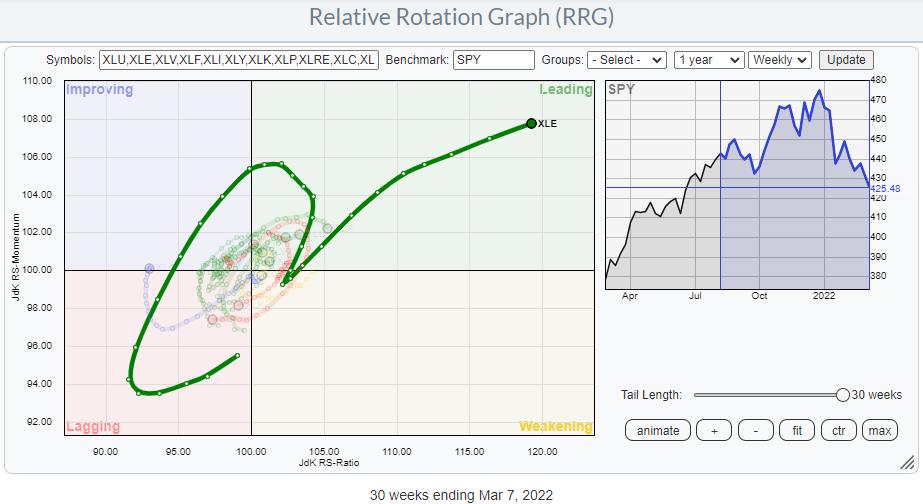Click the XLE head marker on the graph

530,124
